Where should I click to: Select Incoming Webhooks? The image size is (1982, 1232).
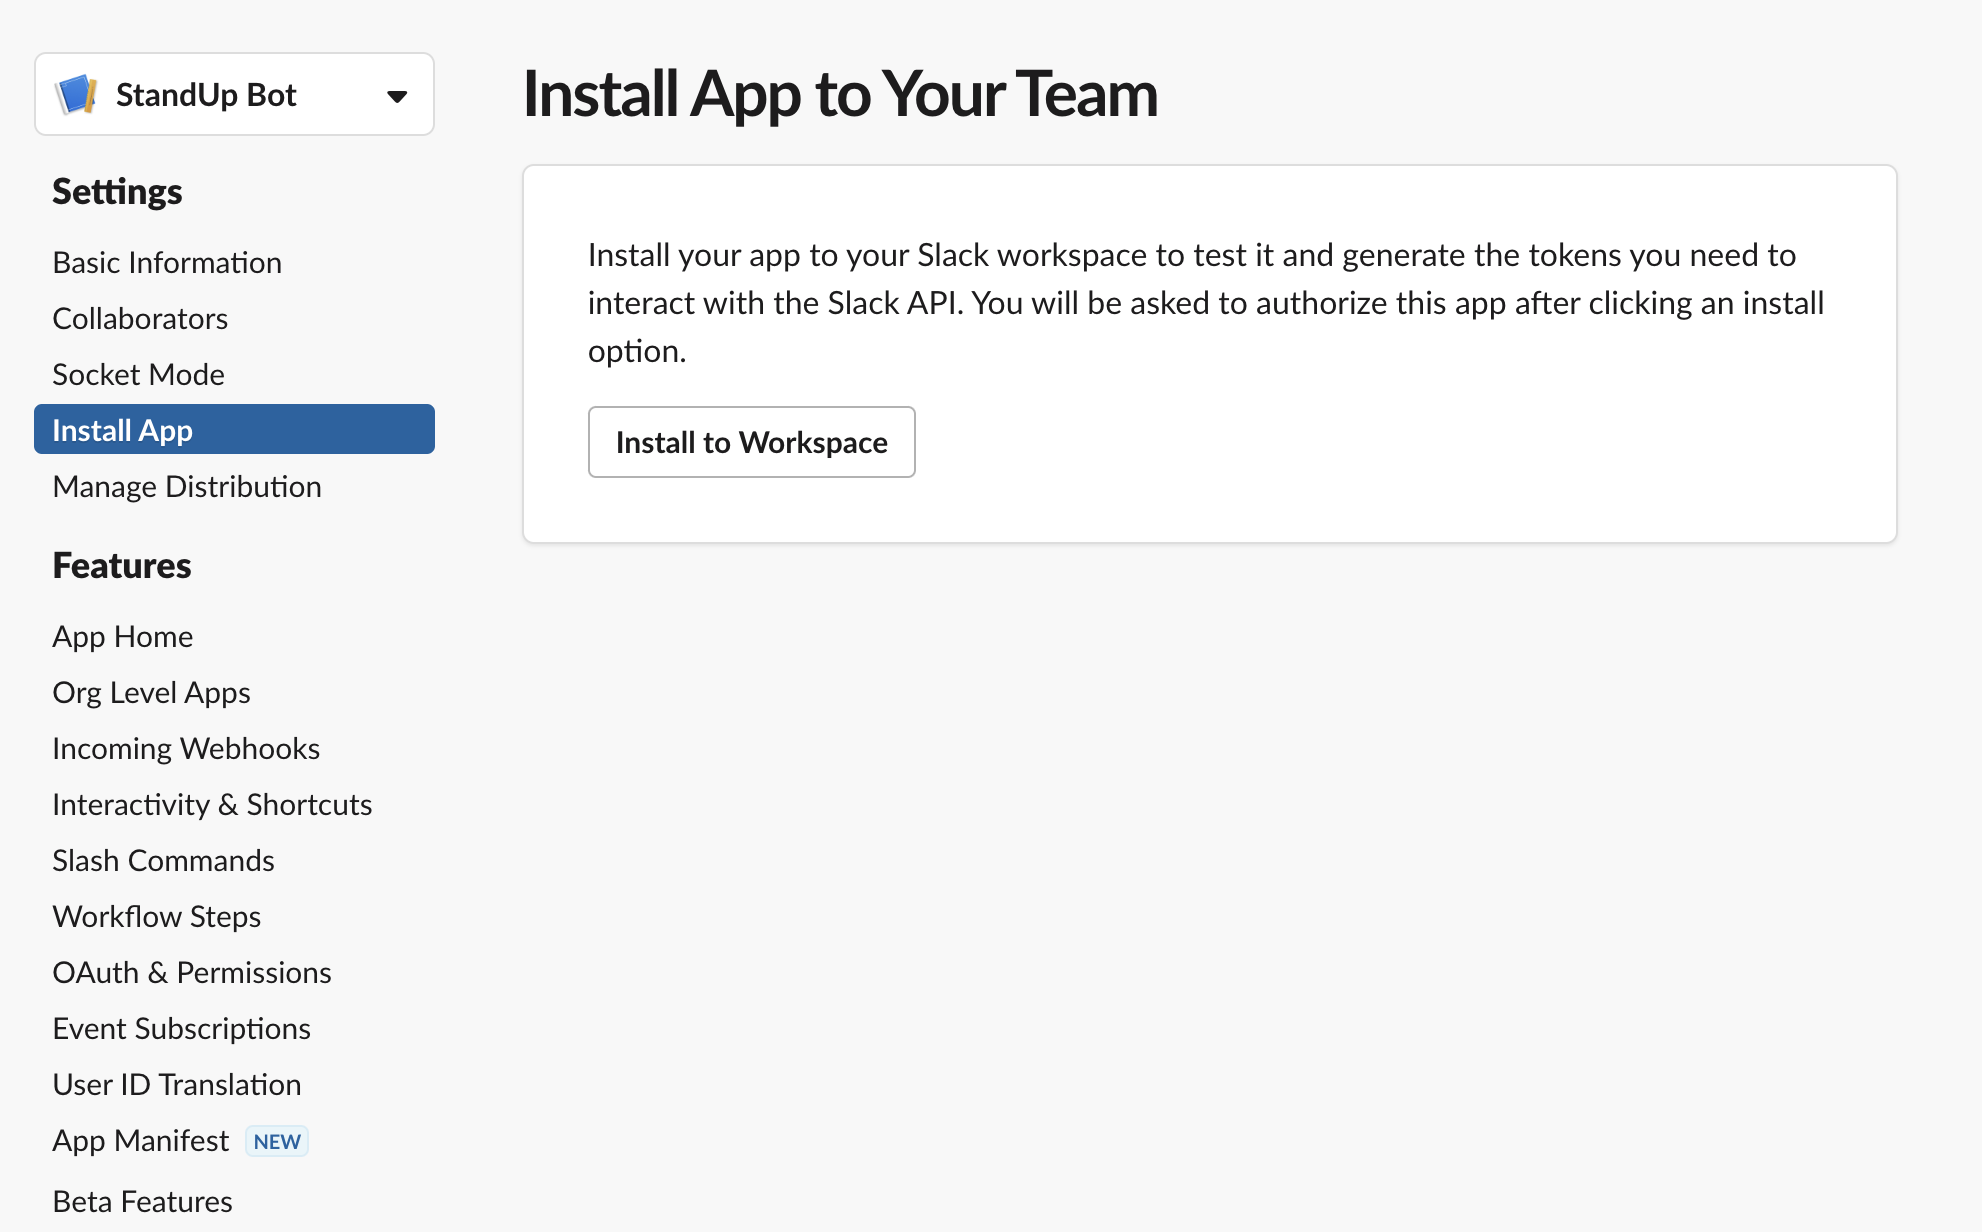click(186, 748)
